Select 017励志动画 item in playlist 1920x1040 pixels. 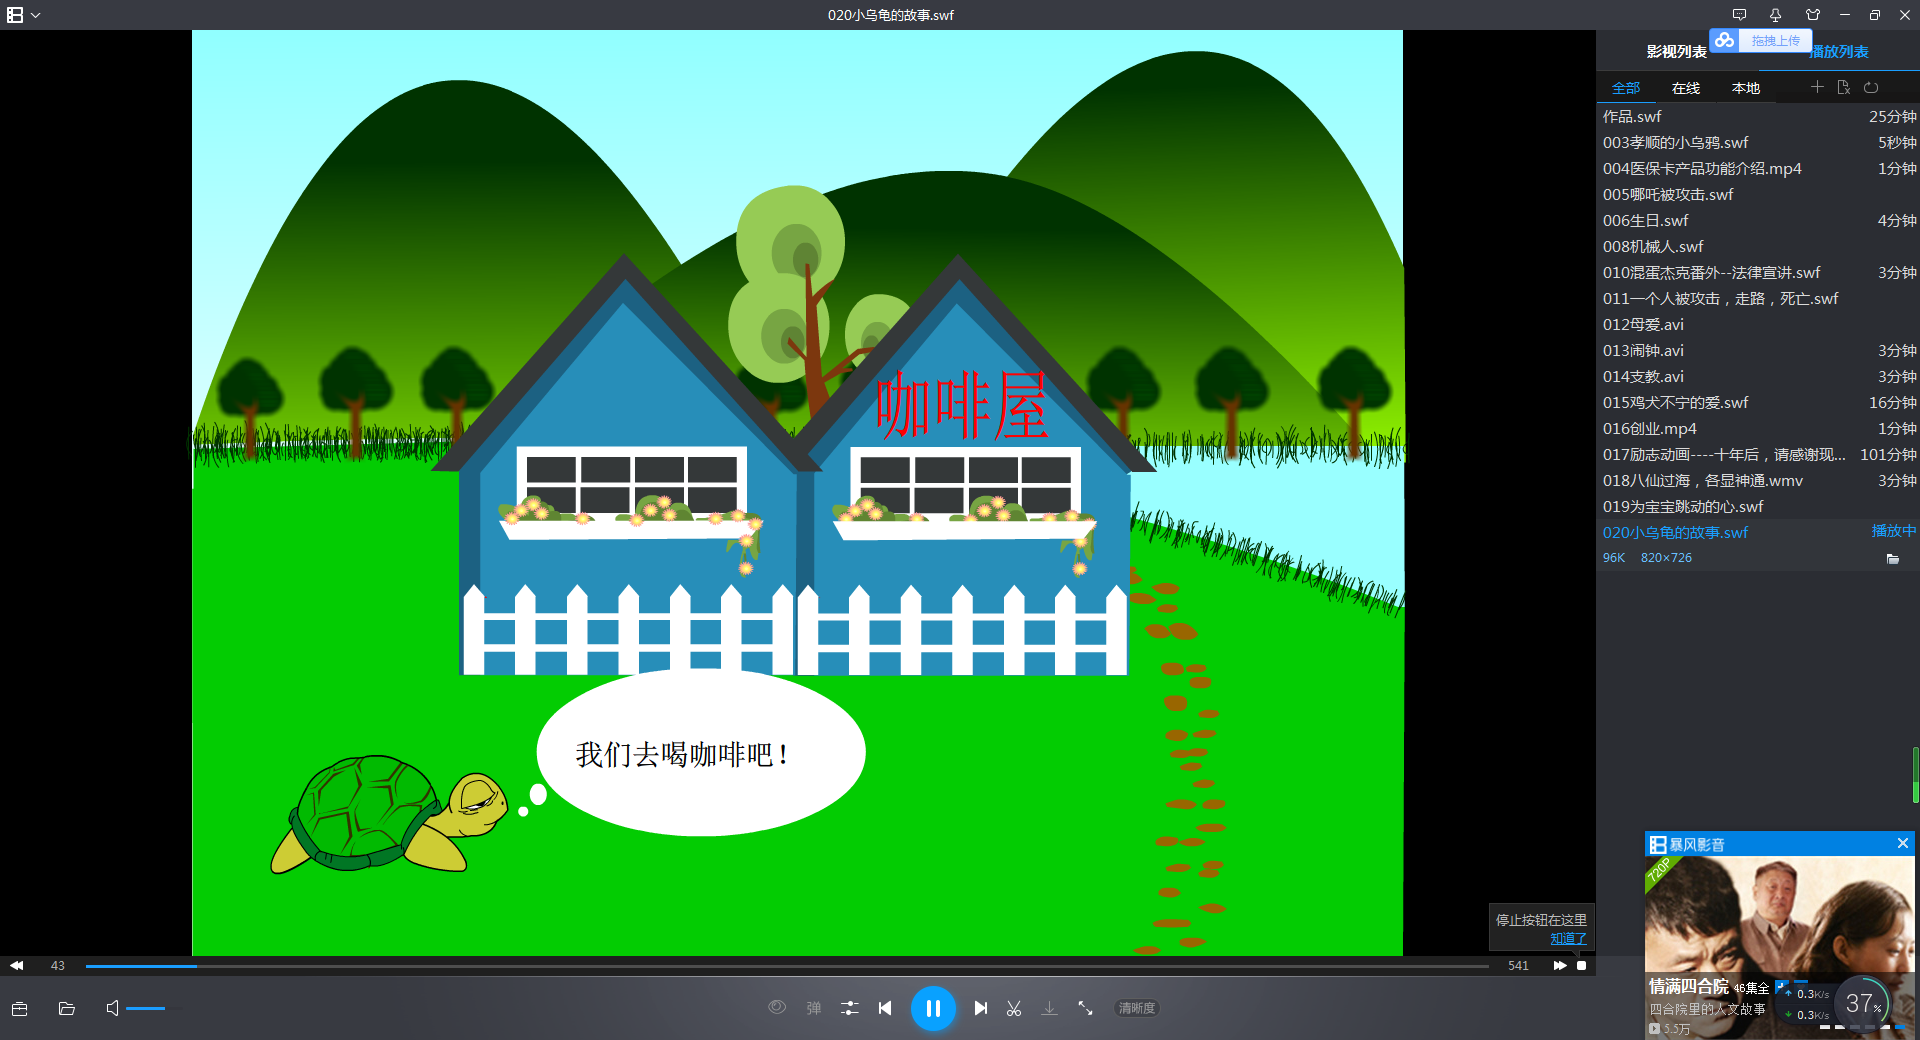pos(1758,455)
